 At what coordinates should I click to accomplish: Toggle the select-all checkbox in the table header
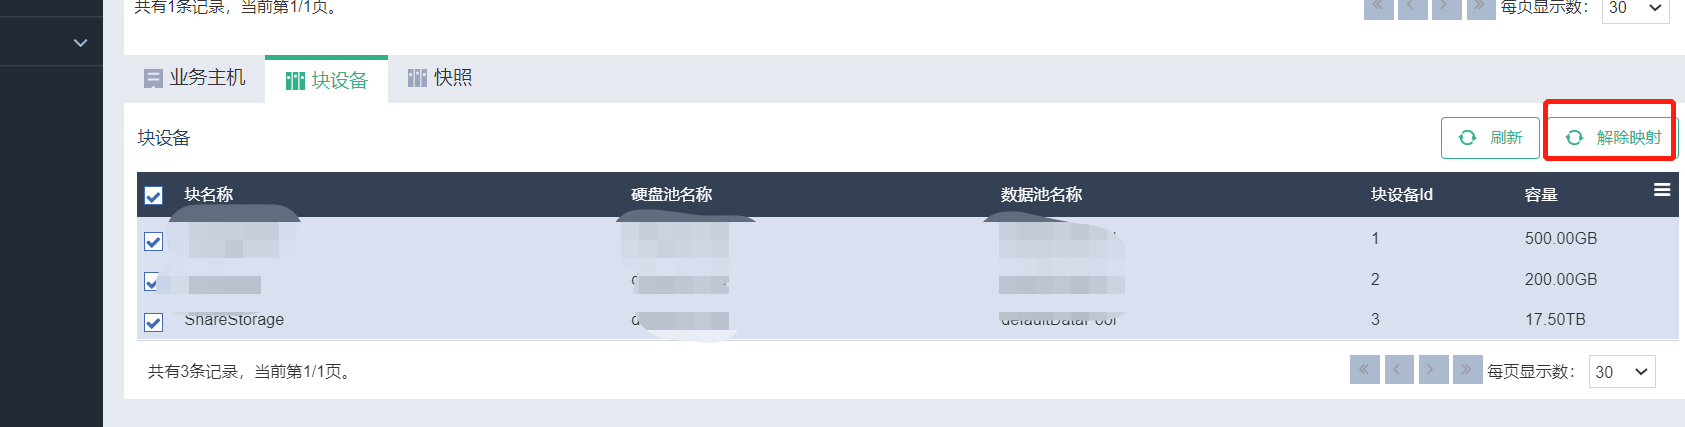153,196
